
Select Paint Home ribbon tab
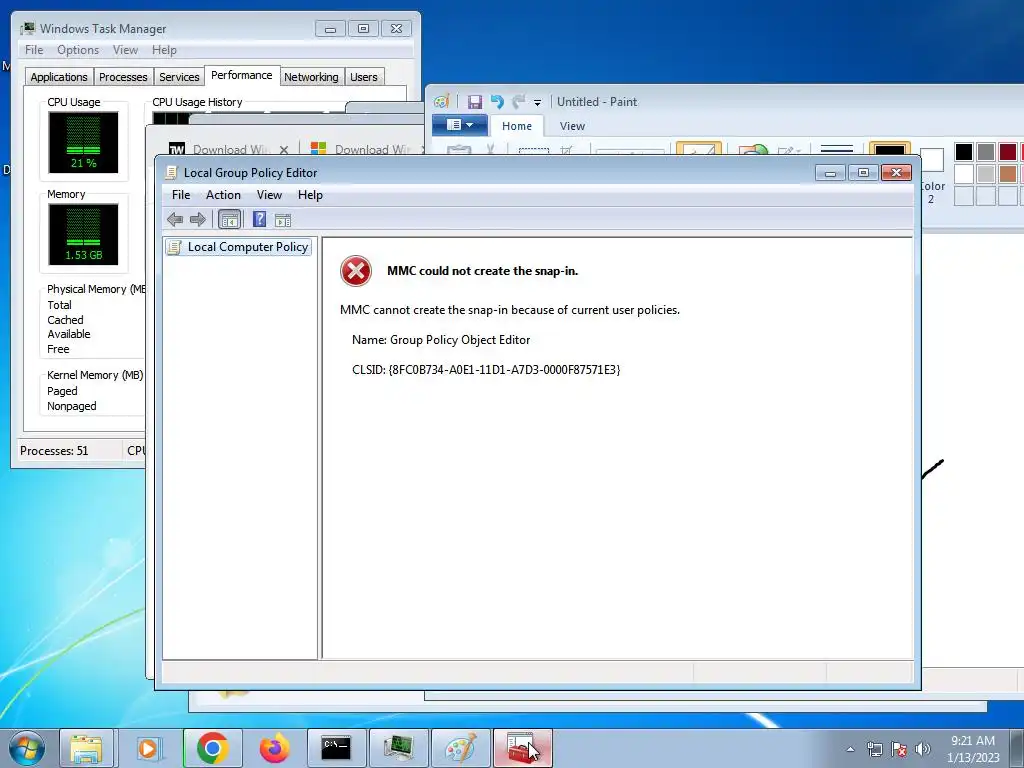517,126
